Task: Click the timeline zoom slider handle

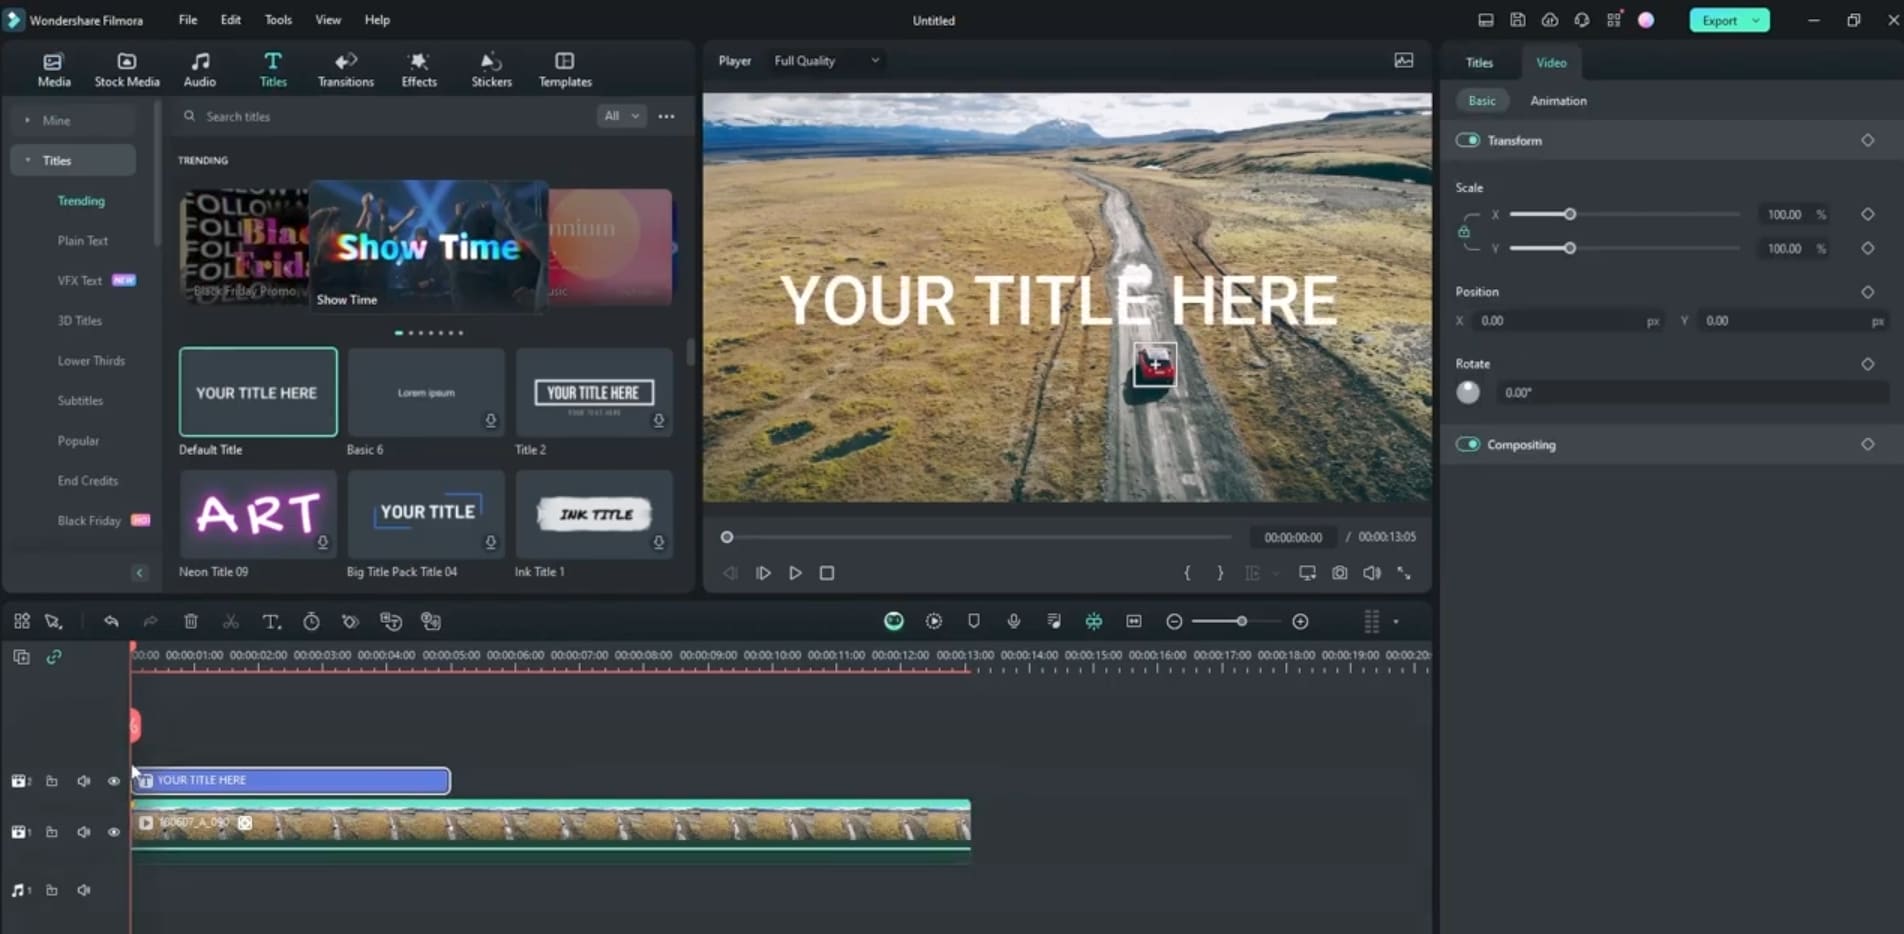Action: click(x=1241, y=622)
